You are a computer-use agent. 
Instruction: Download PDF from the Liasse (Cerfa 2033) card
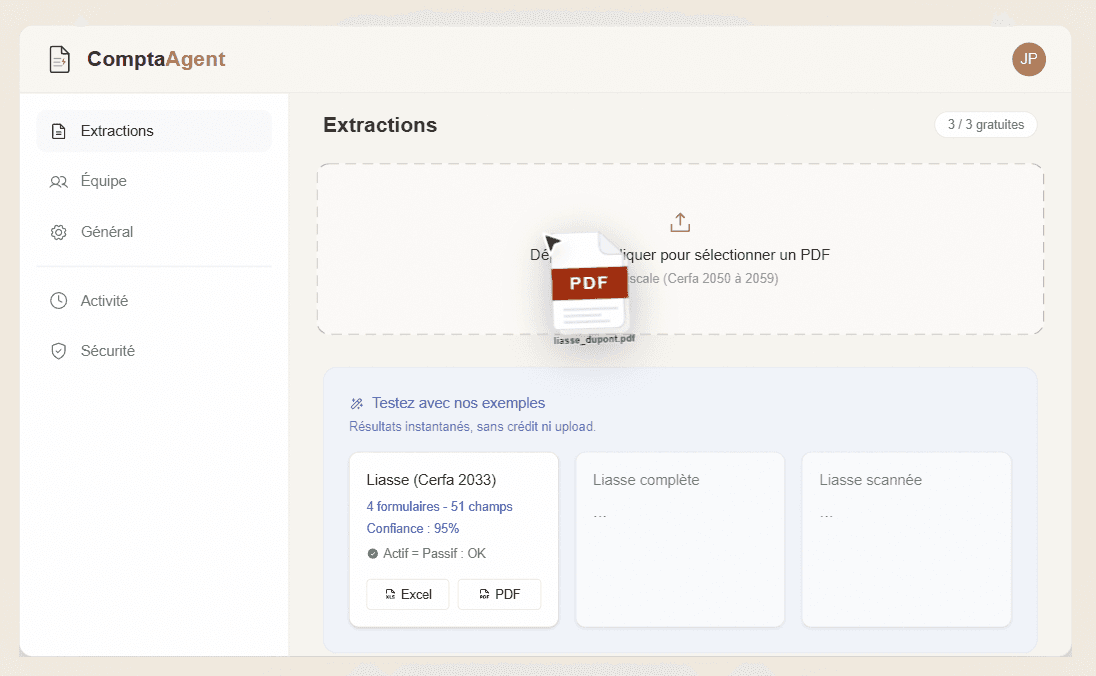[499, 594]
